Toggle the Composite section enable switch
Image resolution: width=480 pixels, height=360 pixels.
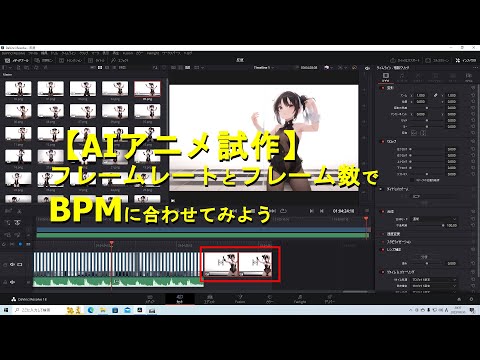382,212
